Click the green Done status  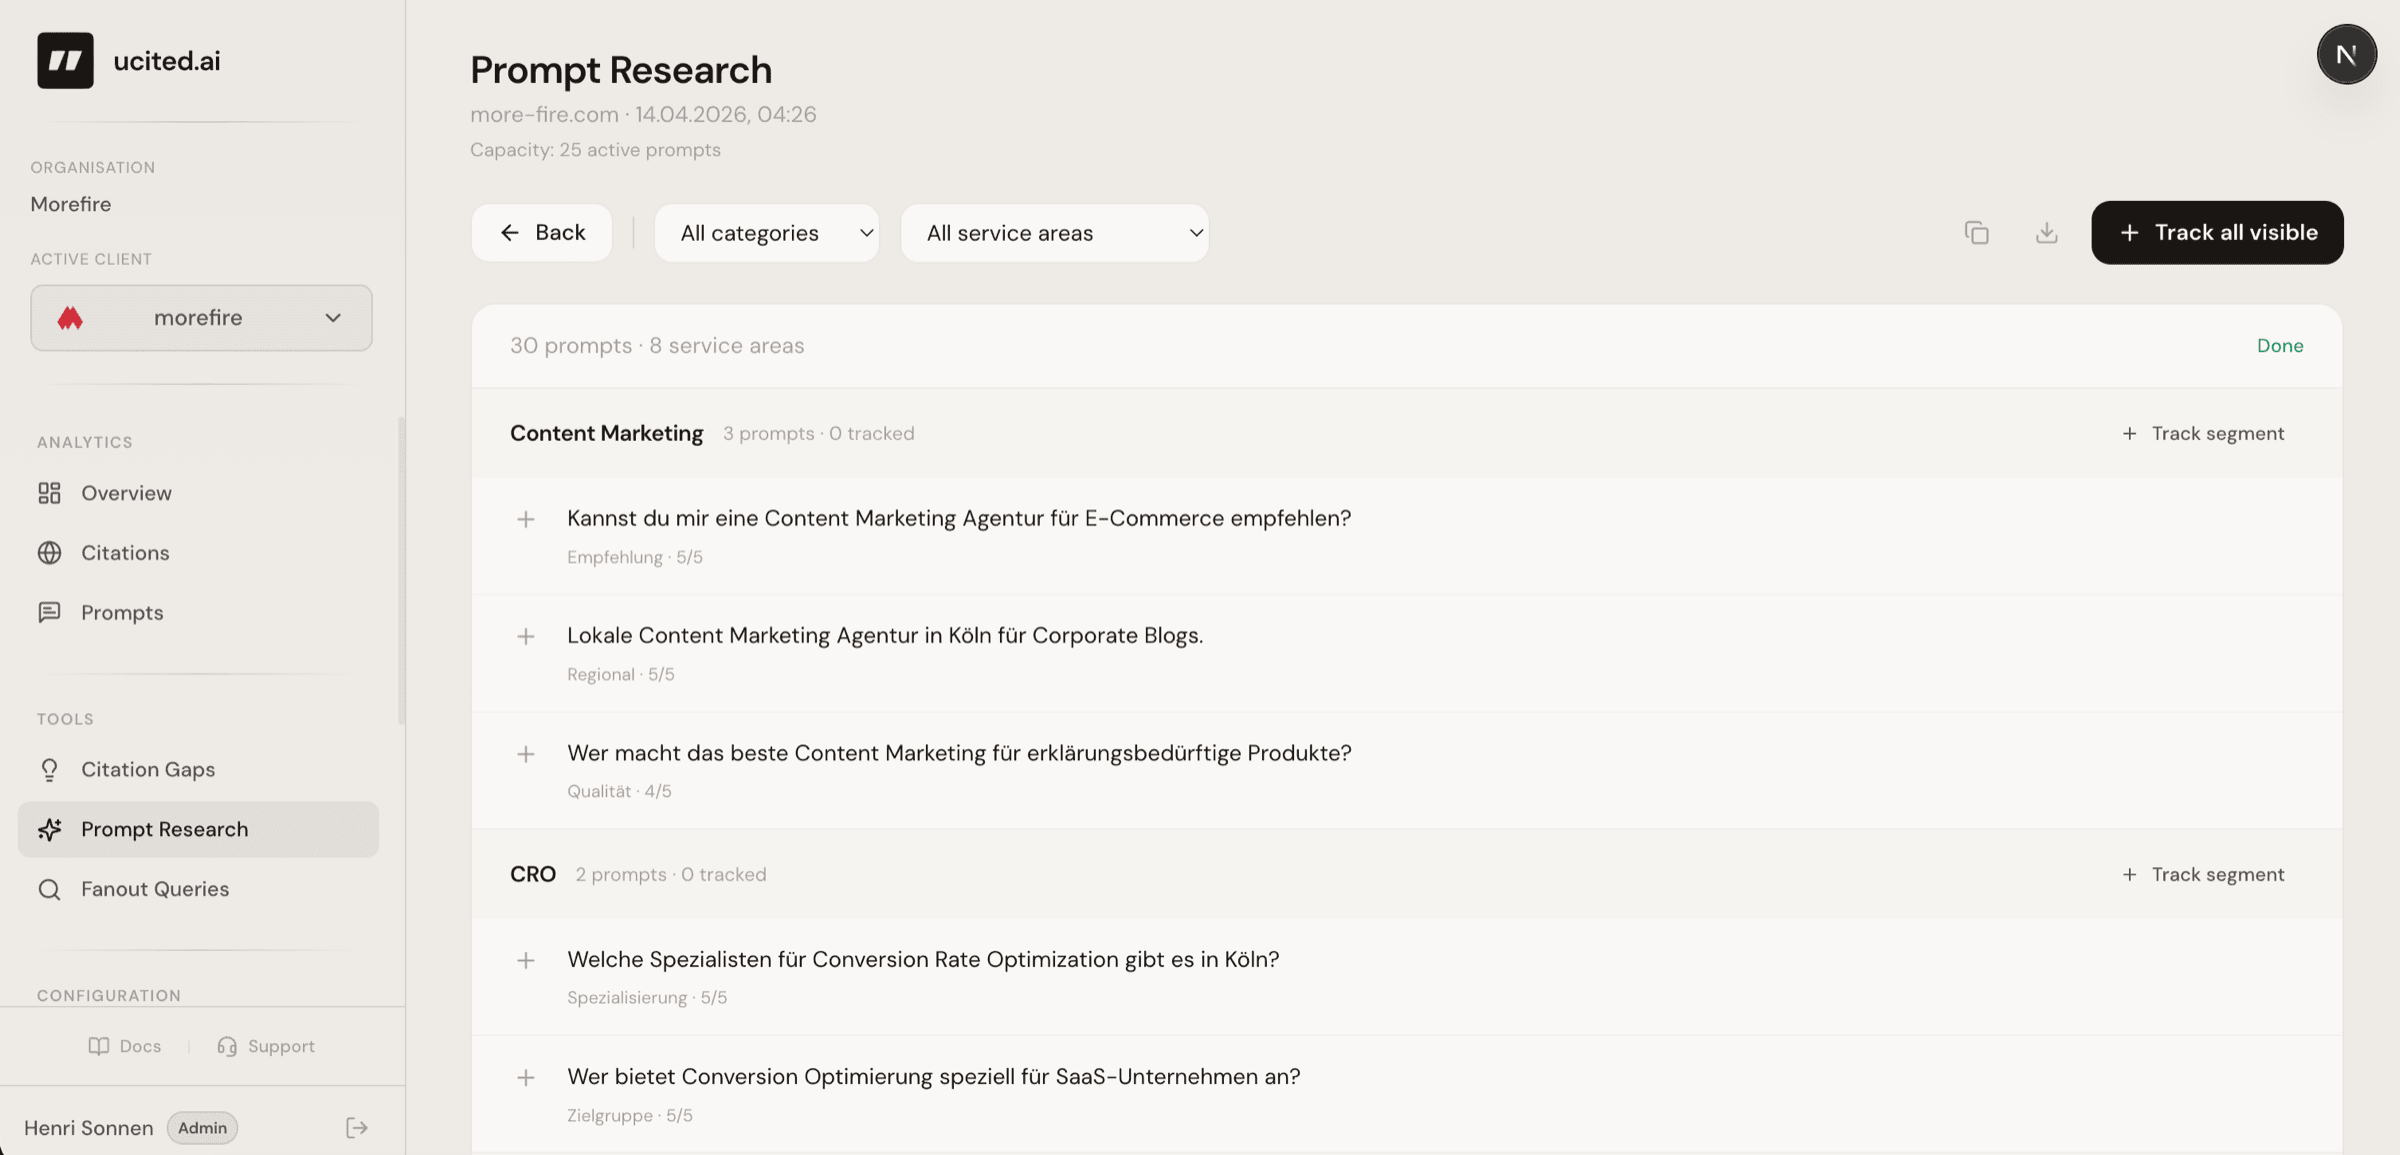(2280, 346)
